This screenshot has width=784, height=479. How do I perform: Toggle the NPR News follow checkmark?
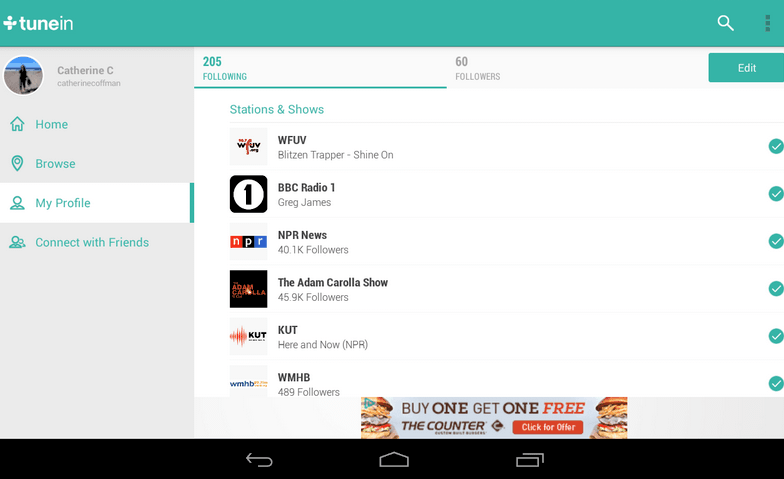click(x=775, y=241)
